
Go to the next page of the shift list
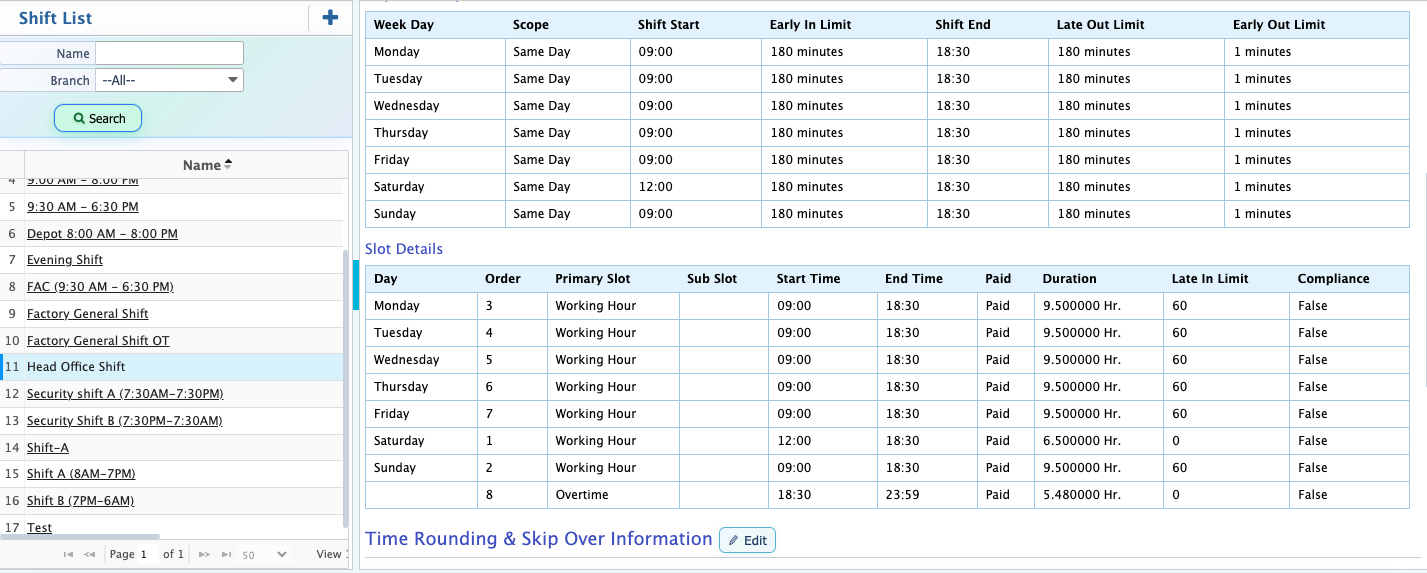(x=204, y=554)
